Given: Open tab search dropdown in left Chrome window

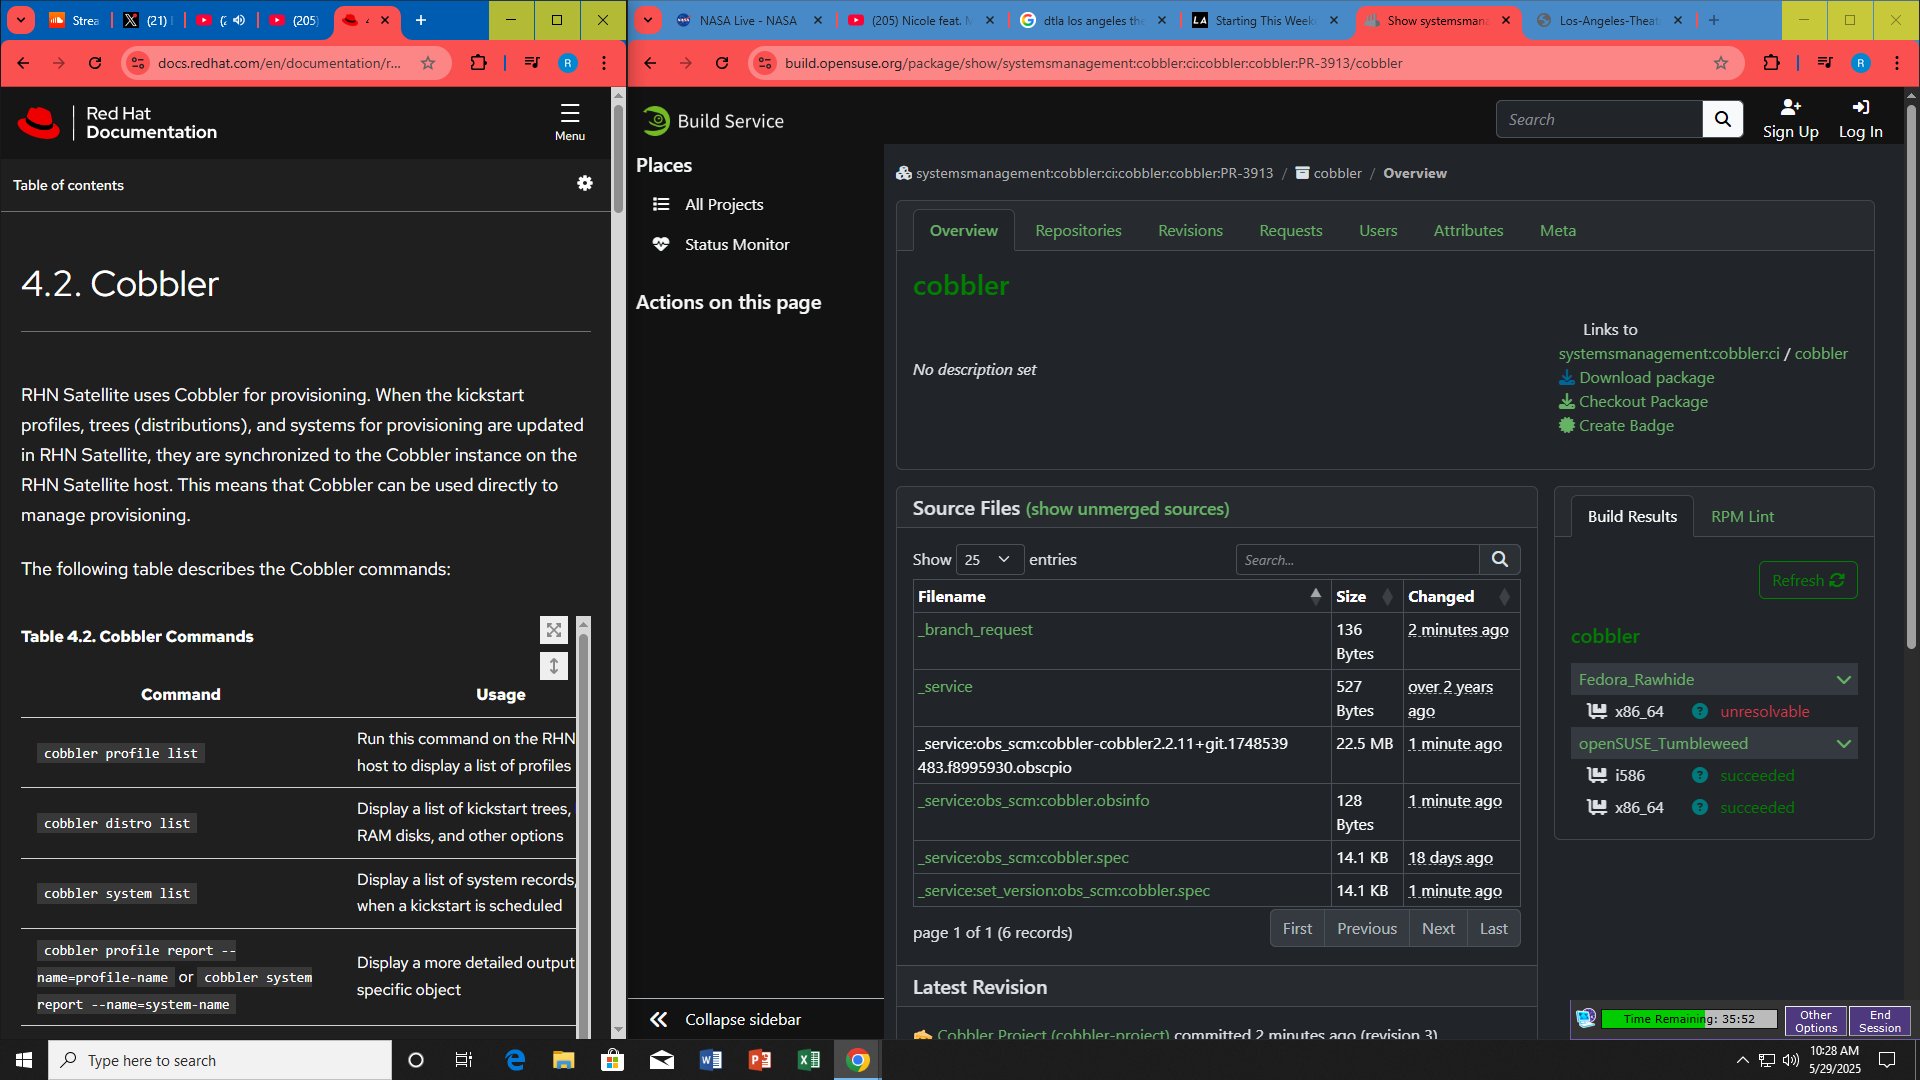Looking at the screenshot, I should coord(20,20).
